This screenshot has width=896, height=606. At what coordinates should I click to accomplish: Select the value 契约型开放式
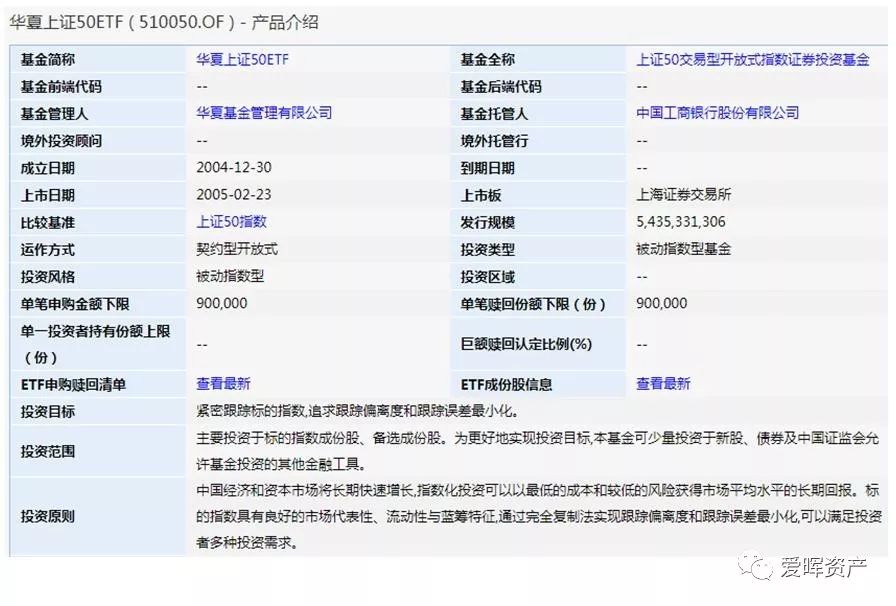237,249
